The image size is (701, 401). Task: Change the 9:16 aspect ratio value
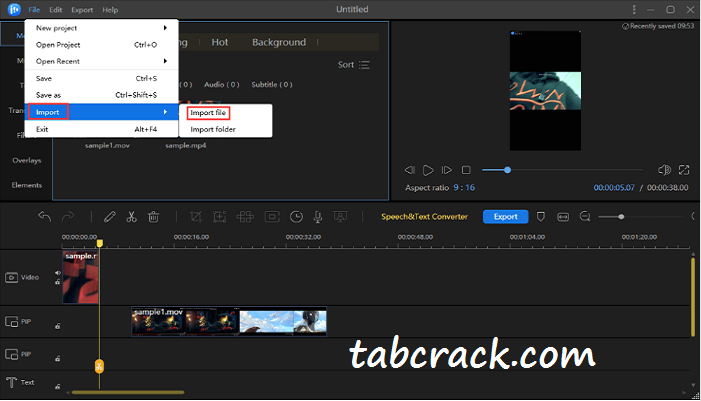coord(464,188)
